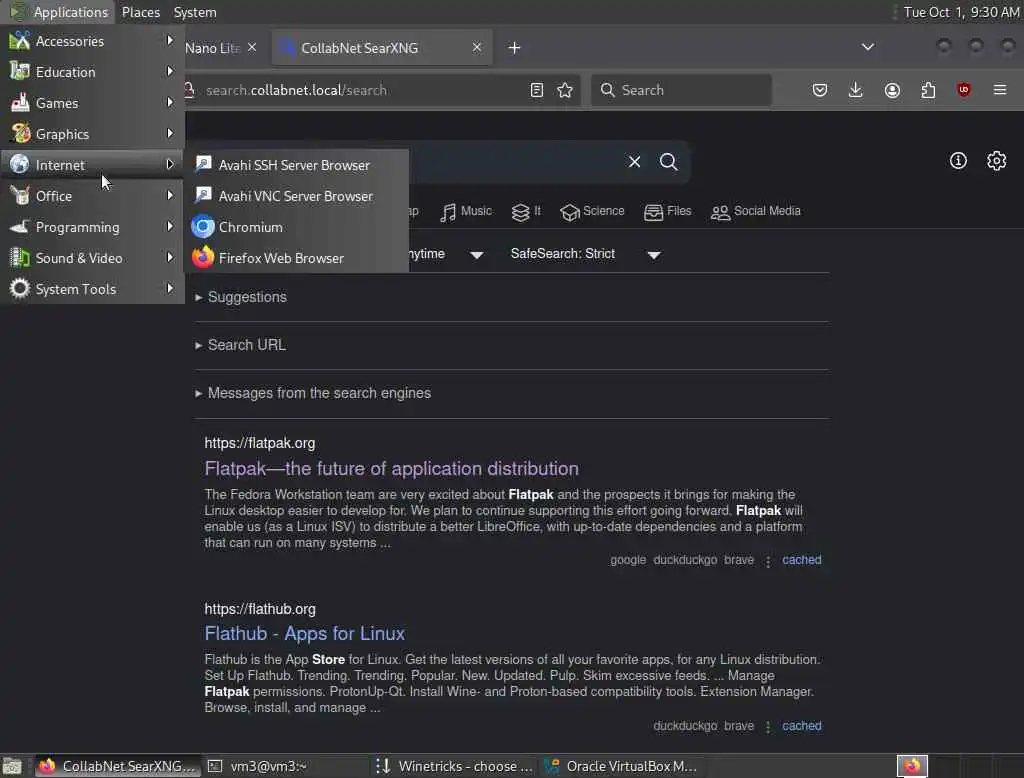Select the Files search category
Screen dimensions: 1024x778
(667, 212)
